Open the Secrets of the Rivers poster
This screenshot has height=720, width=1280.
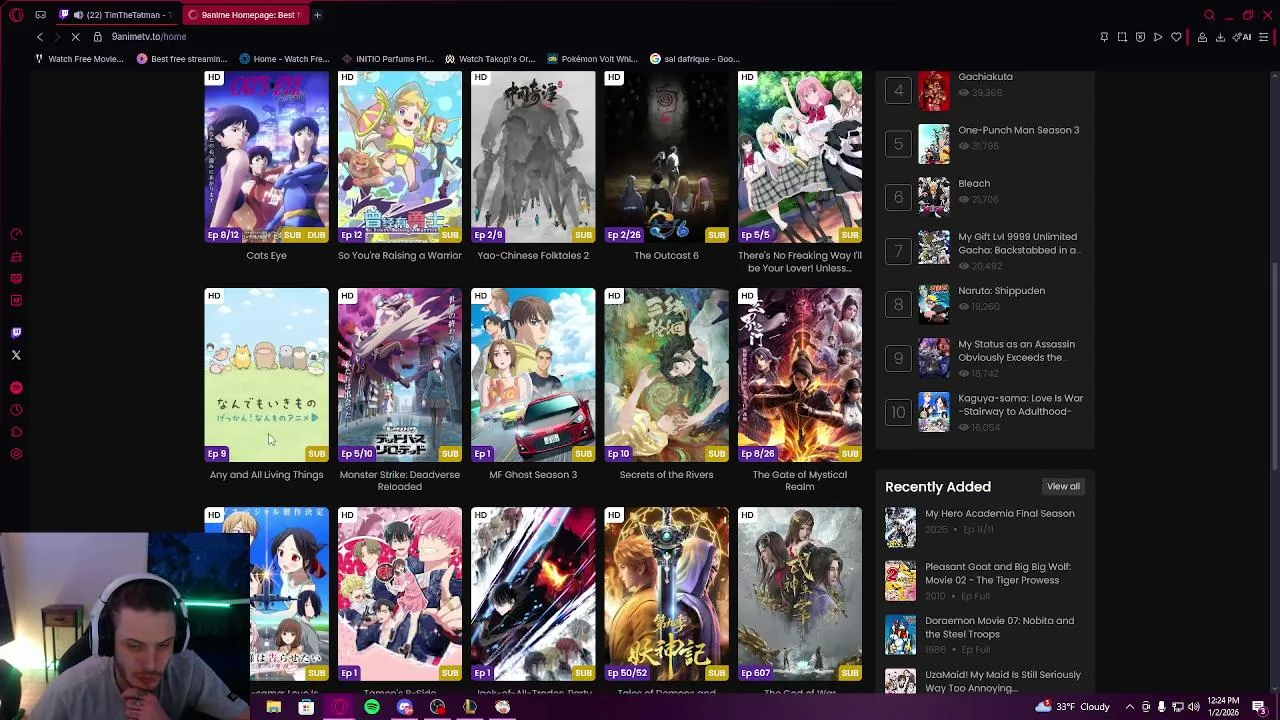click(666, 375)
